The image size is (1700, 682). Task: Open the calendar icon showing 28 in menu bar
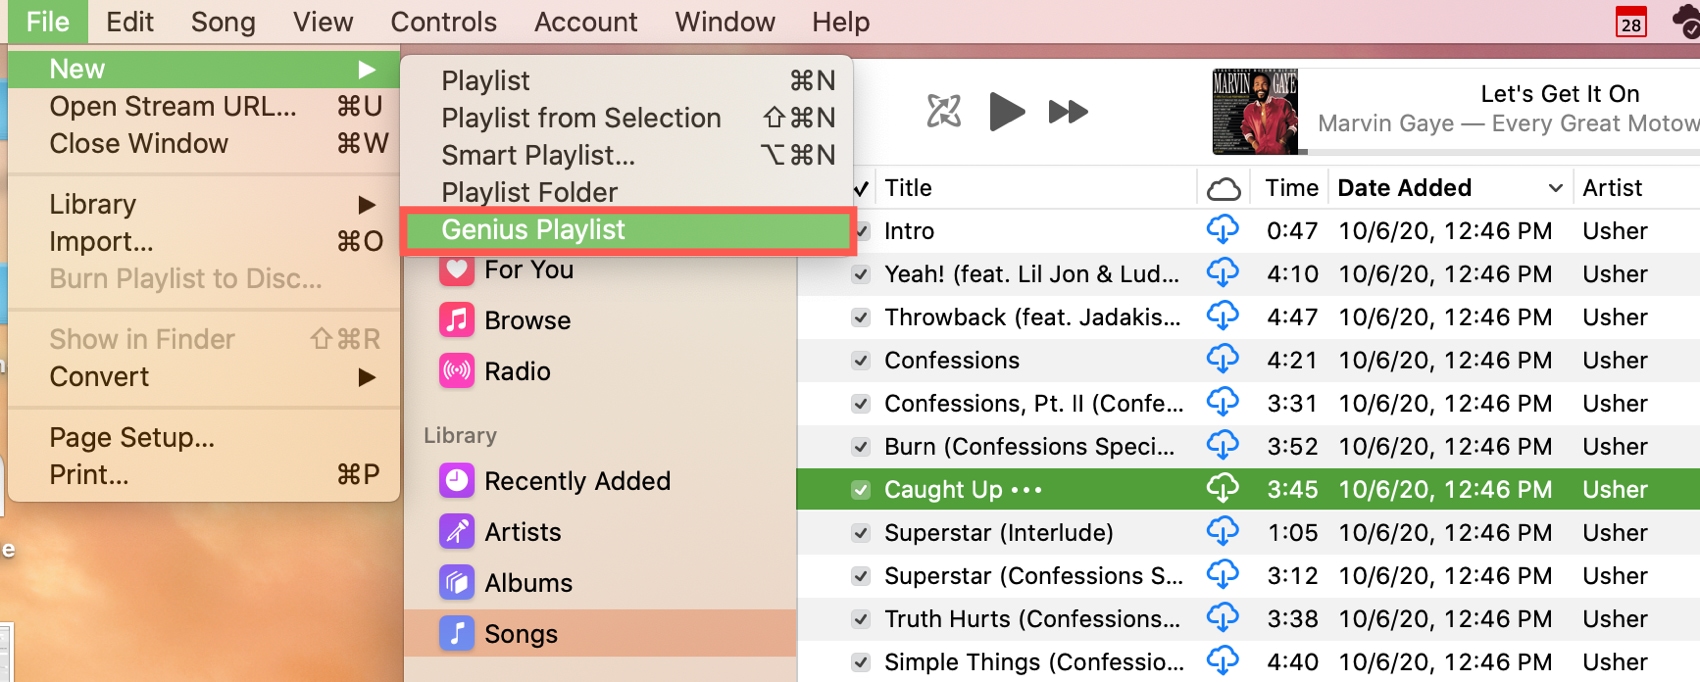click(x=1631, y=22)
